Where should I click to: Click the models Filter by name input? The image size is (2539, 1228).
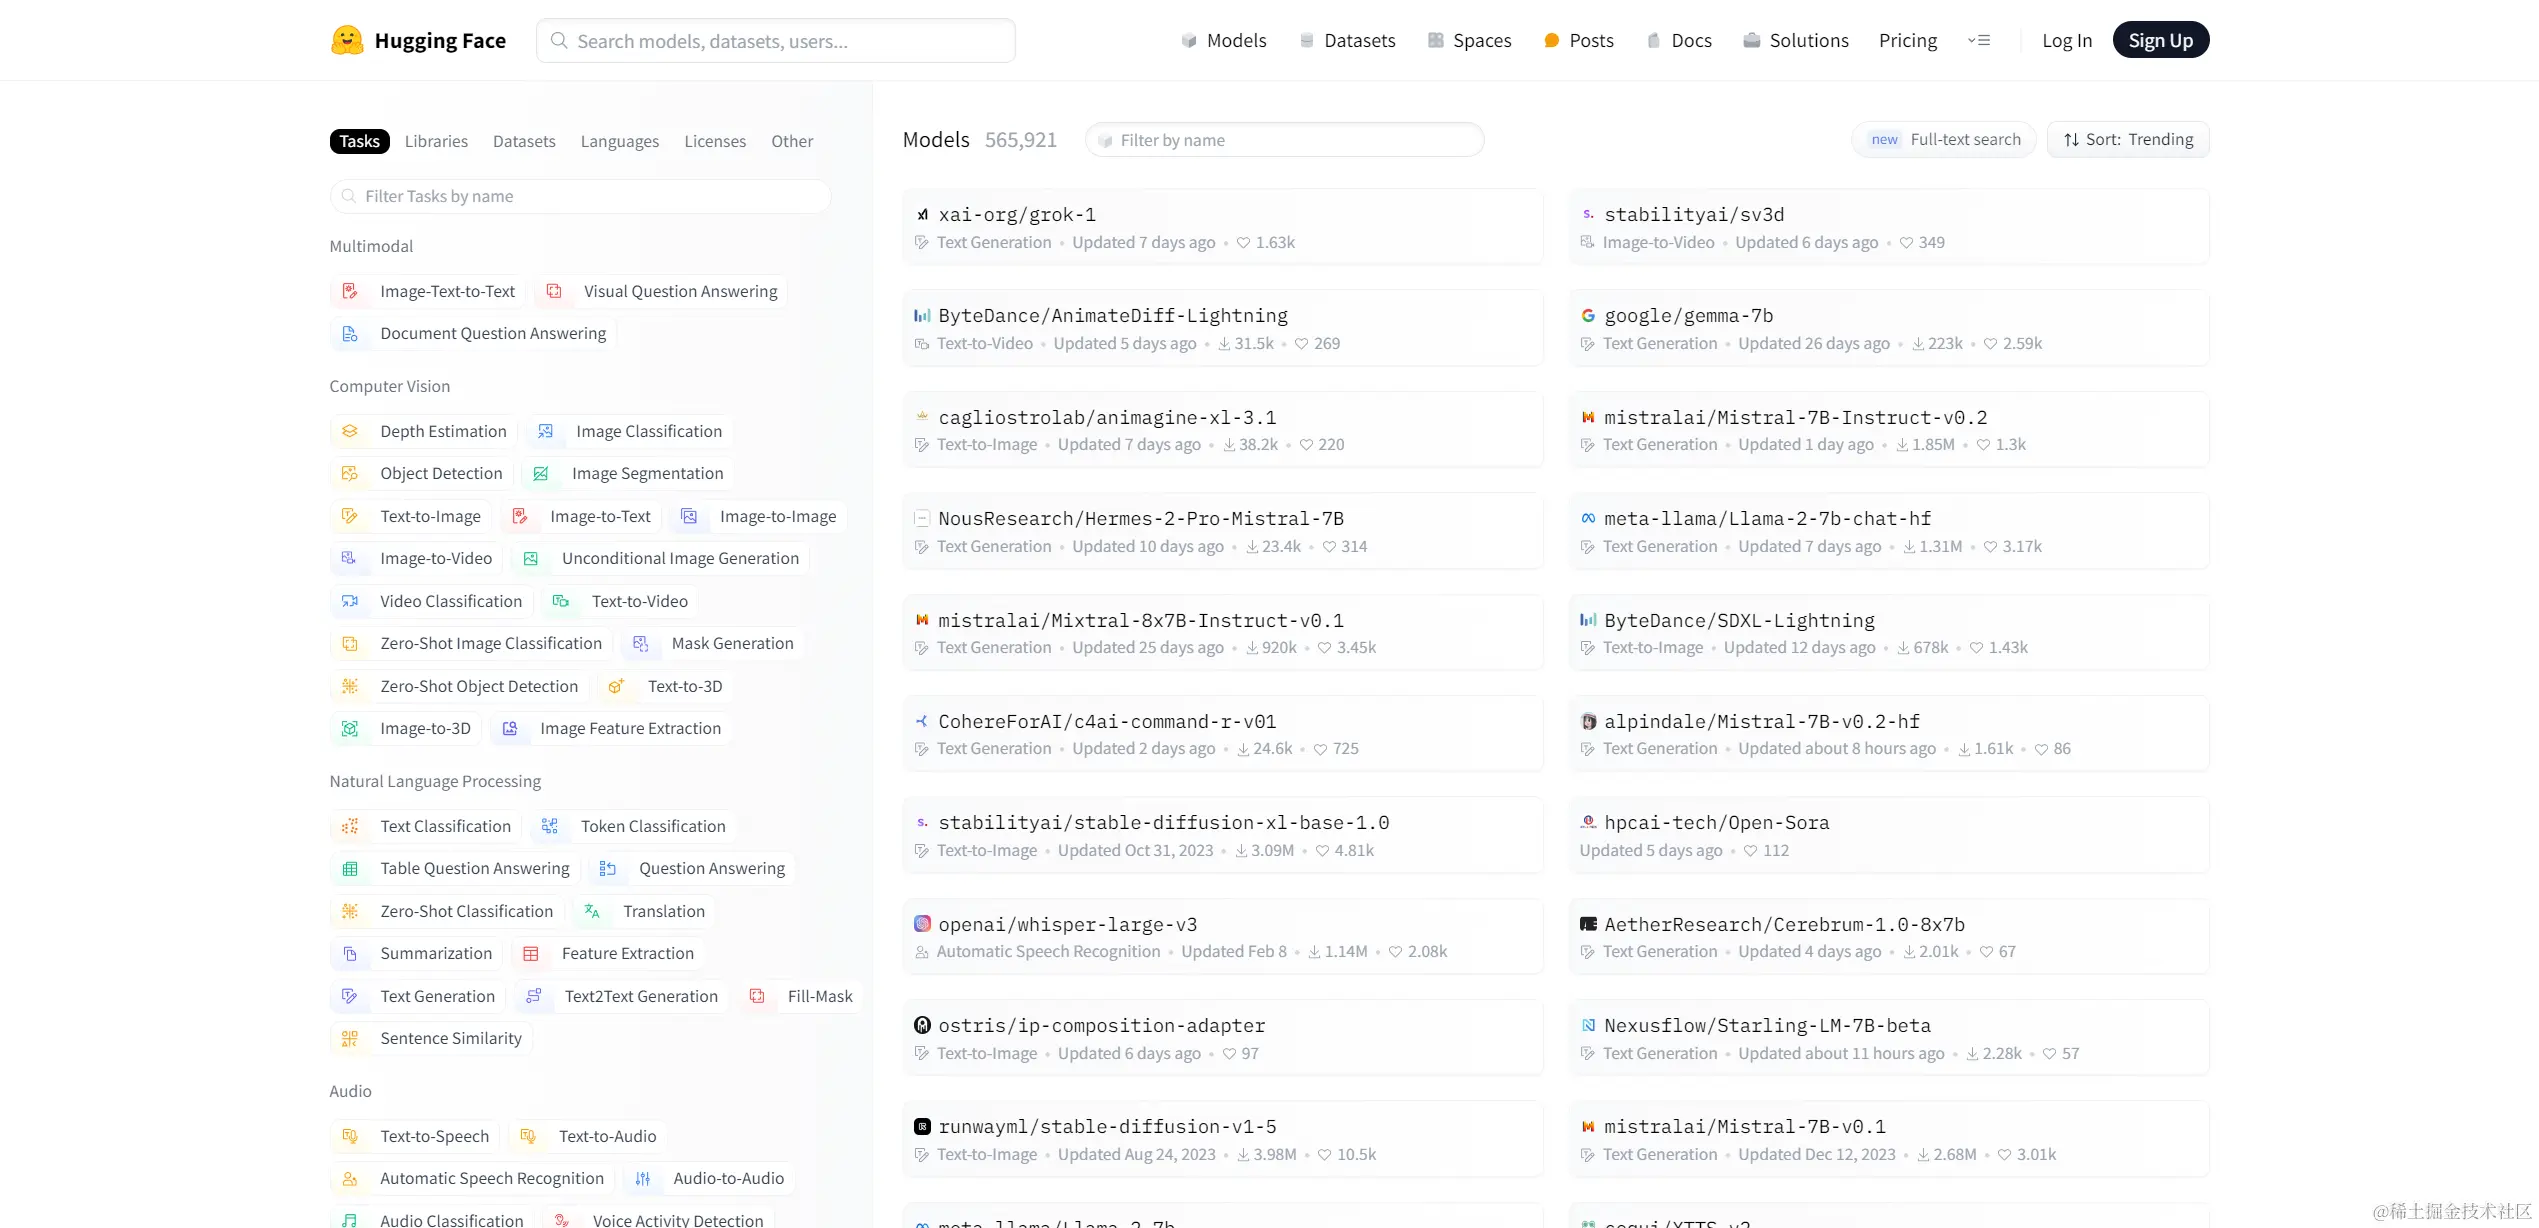[1284, 140]
